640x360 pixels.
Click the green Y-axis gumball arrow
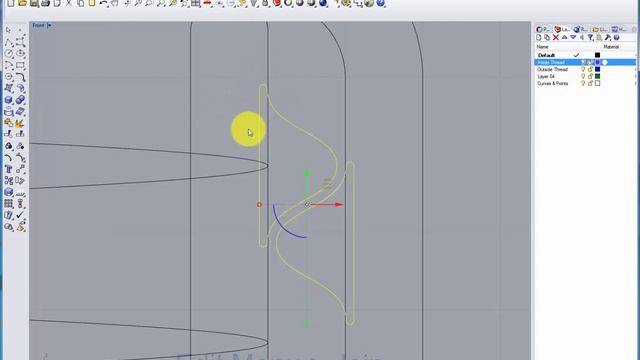307,173
